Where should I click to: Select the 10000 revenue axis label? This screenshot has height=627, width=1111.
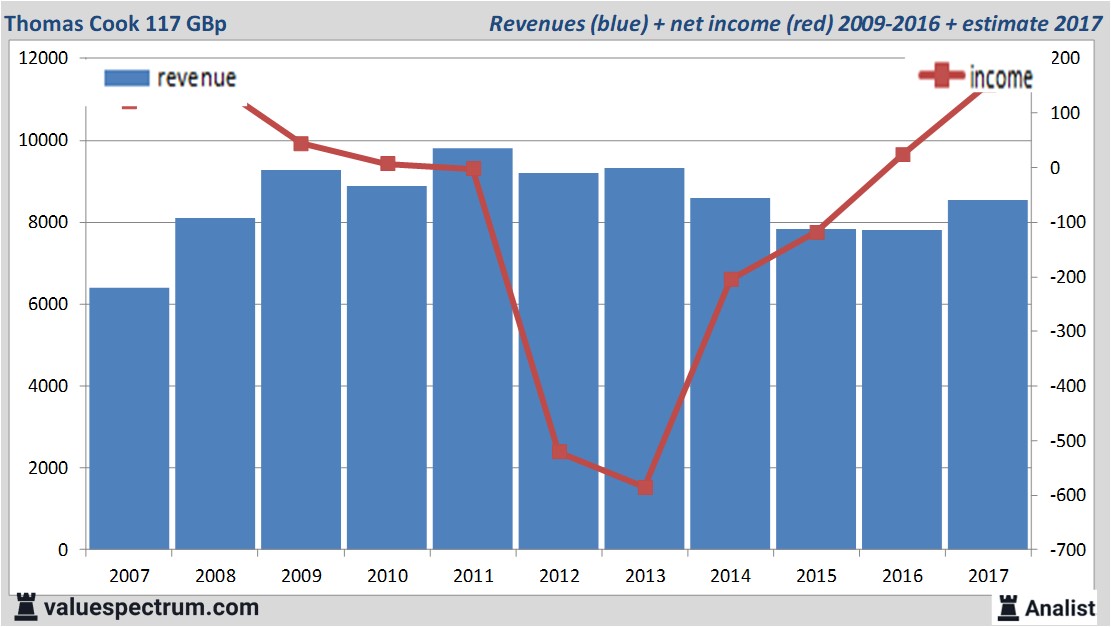point(43,140)
